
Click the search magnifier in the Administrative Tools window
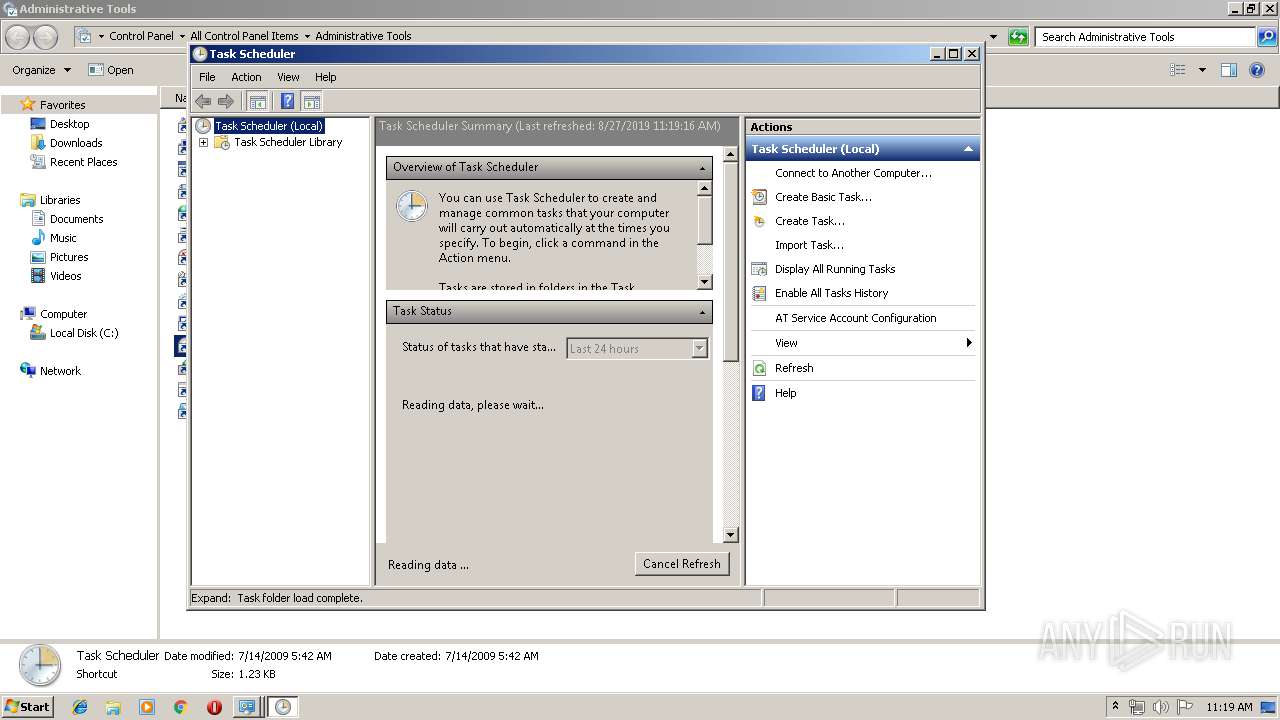coord(1266,37)
